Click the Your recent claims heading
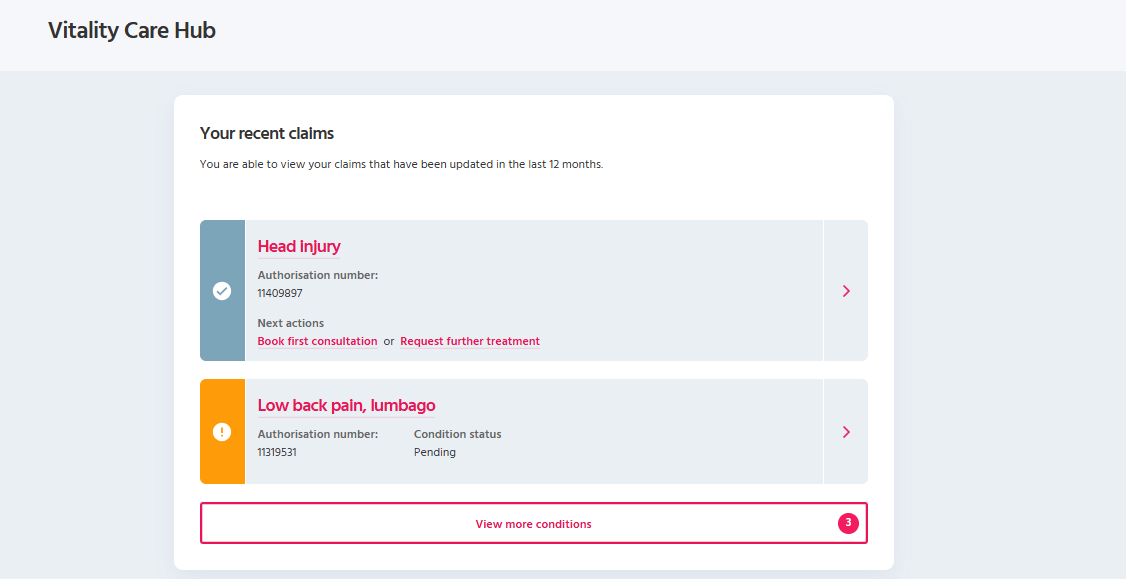Screen dimensions: 1126x579 coord(267,134)
